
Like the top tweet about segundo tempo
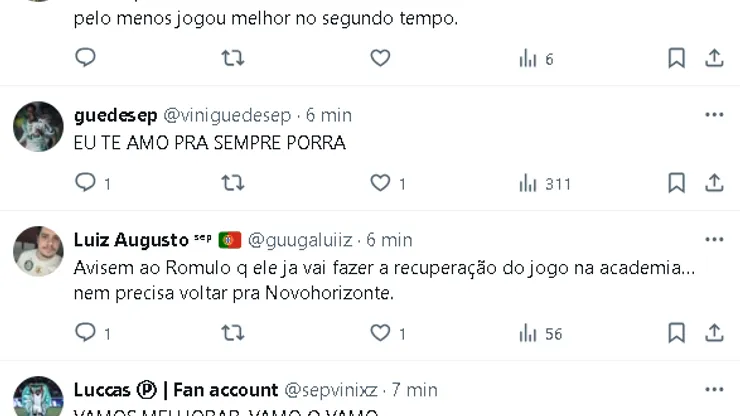pyautogui.click(x=380, y=58)
